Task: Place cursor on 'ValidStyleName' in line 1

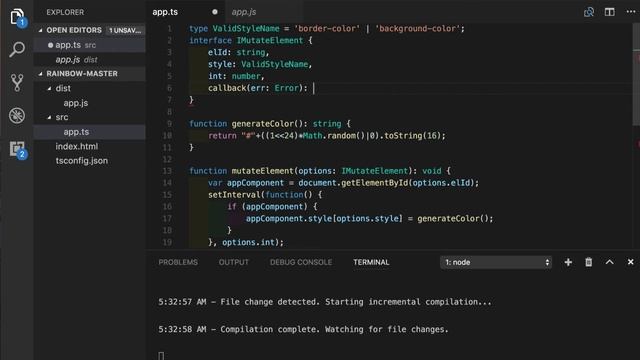Action: pos(246,29)
